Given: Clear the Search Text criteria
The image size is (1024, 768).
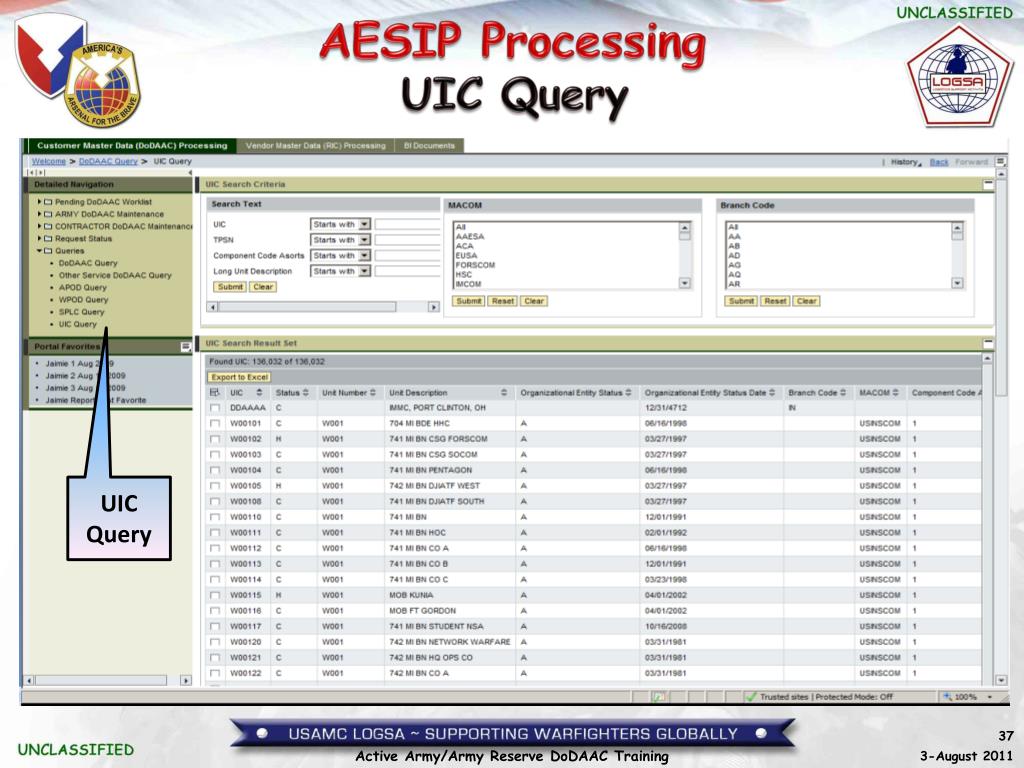Looking at the screenshot, I should pyautogui.click(x=263, y=287).
